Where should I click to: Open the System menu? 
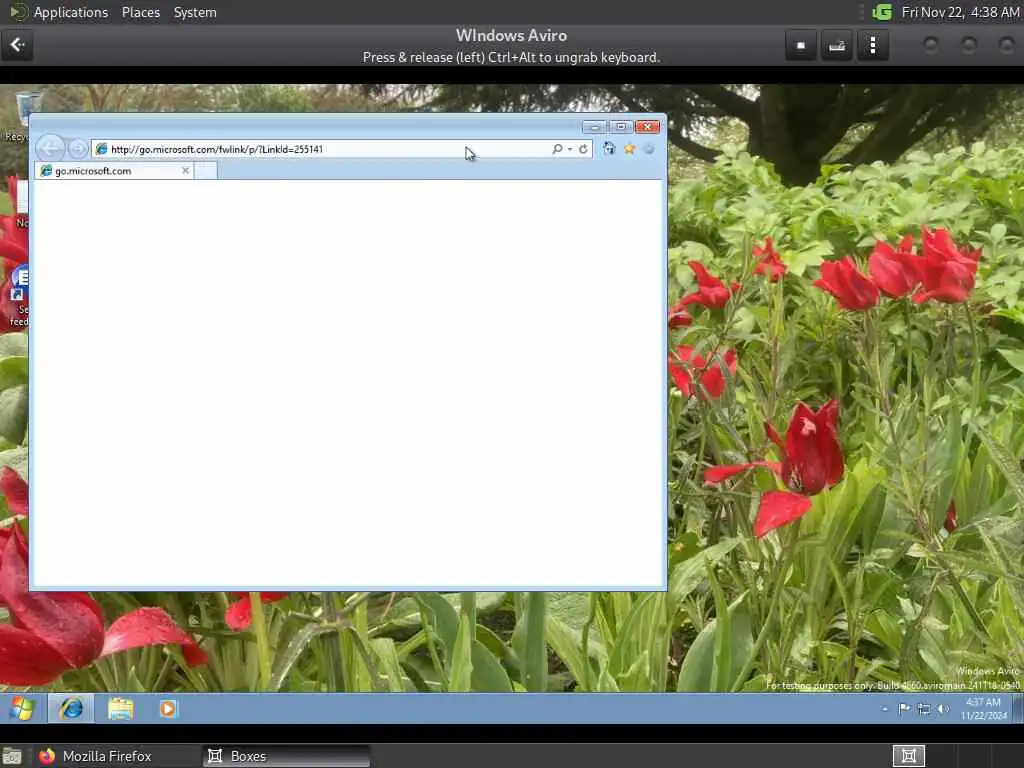coord(195,12)
